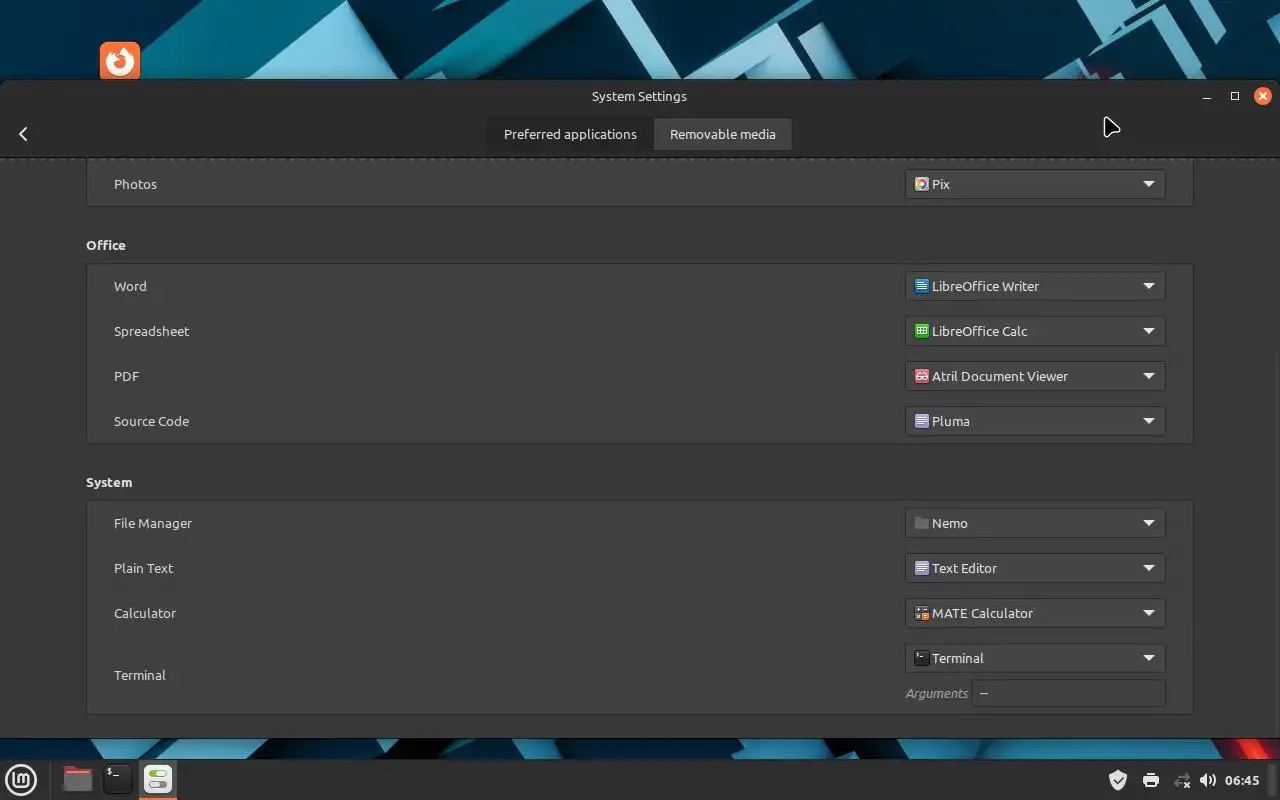Go back using the back arrow
The height and width of the screenshot is (800, 1280).
click(x=23, y=134)
